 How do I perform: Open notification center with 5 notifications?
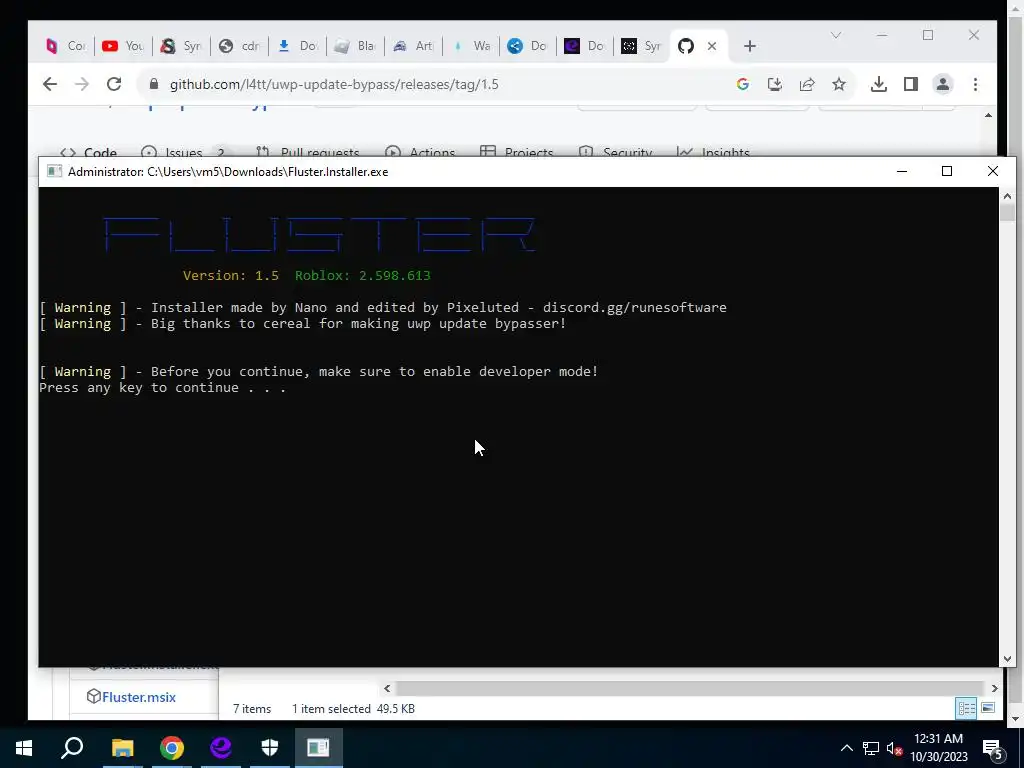[993, 749]
